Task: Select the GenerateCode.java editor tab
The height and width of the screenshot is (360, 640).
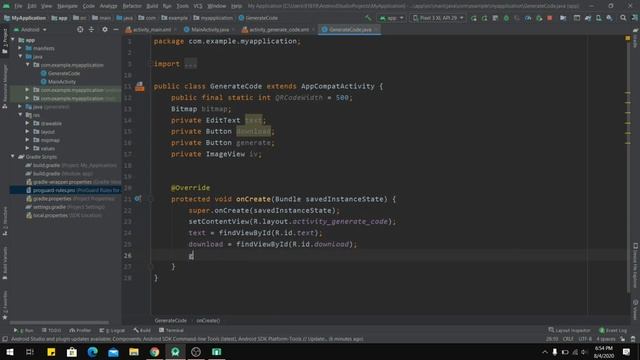Action: coord(348,29)
